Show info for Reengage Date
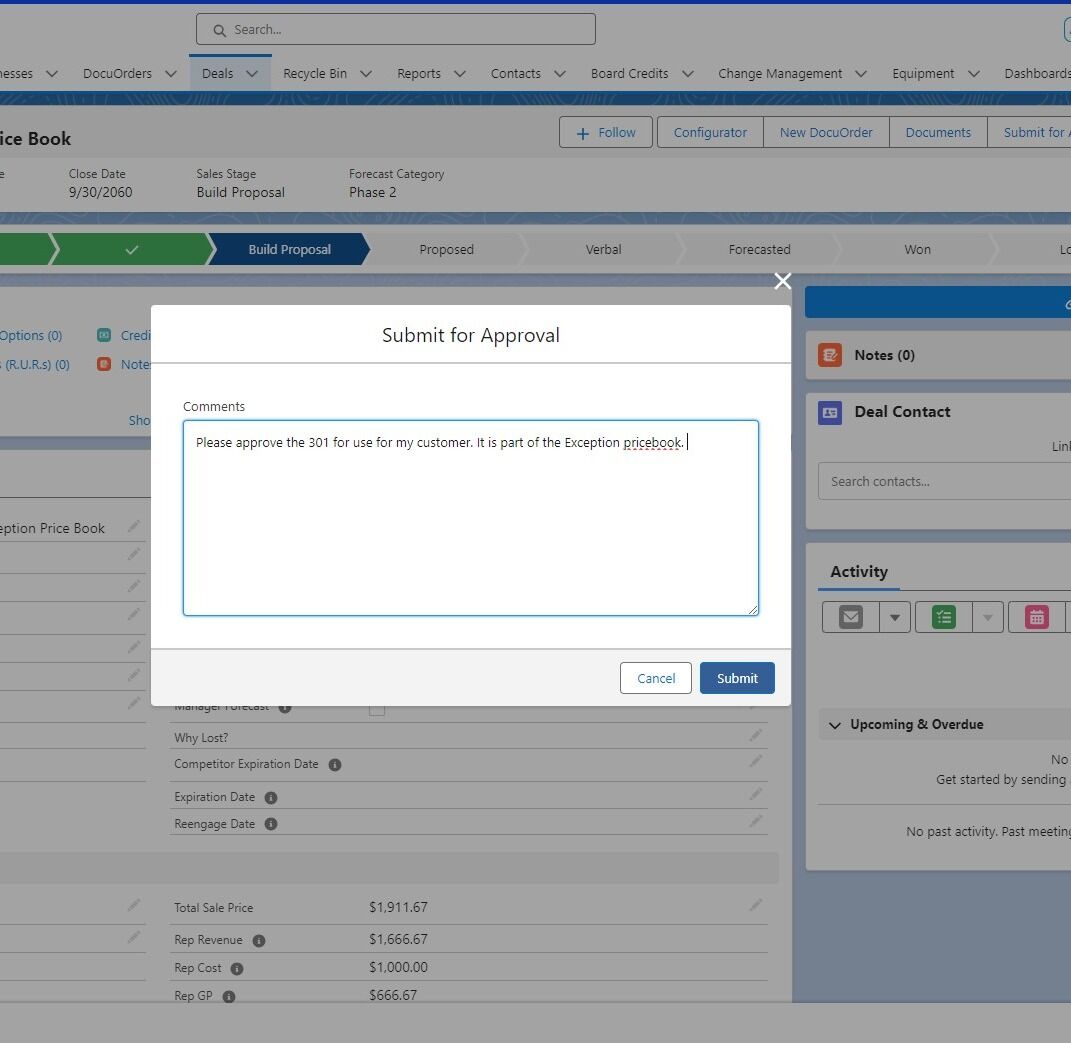 click(x=270, y=824)
